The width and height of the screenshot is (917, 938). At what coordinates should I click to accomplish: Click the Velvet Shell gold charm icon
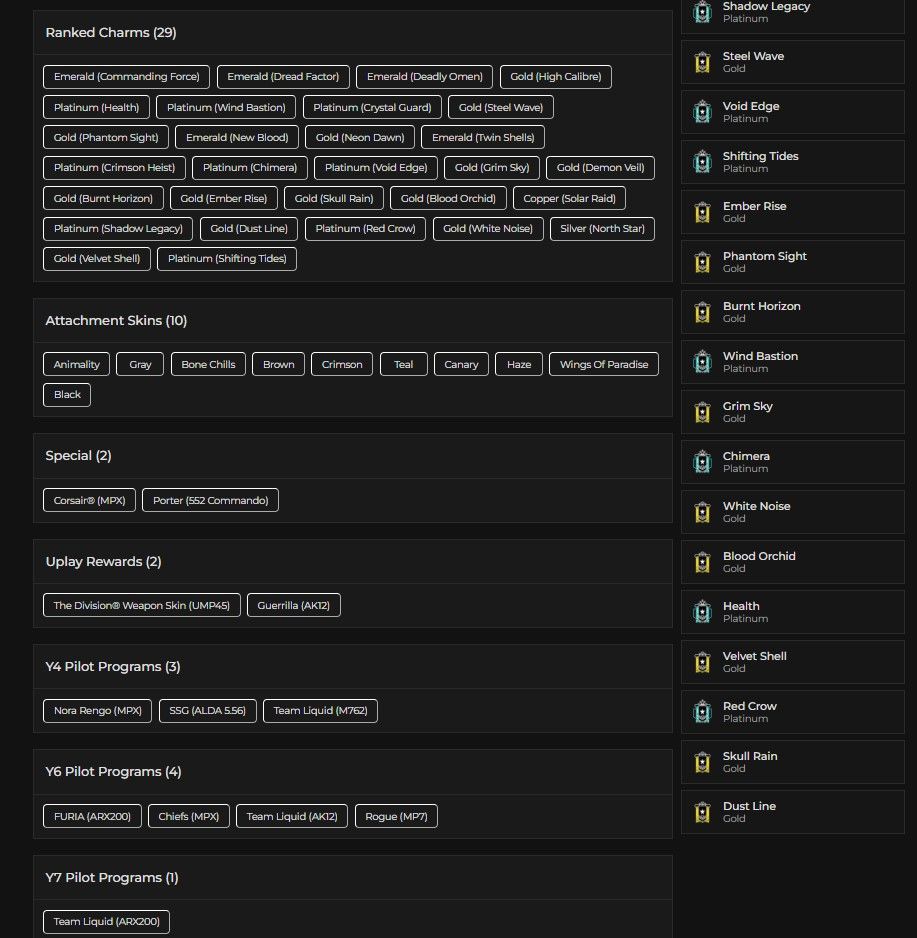[702, 662]
